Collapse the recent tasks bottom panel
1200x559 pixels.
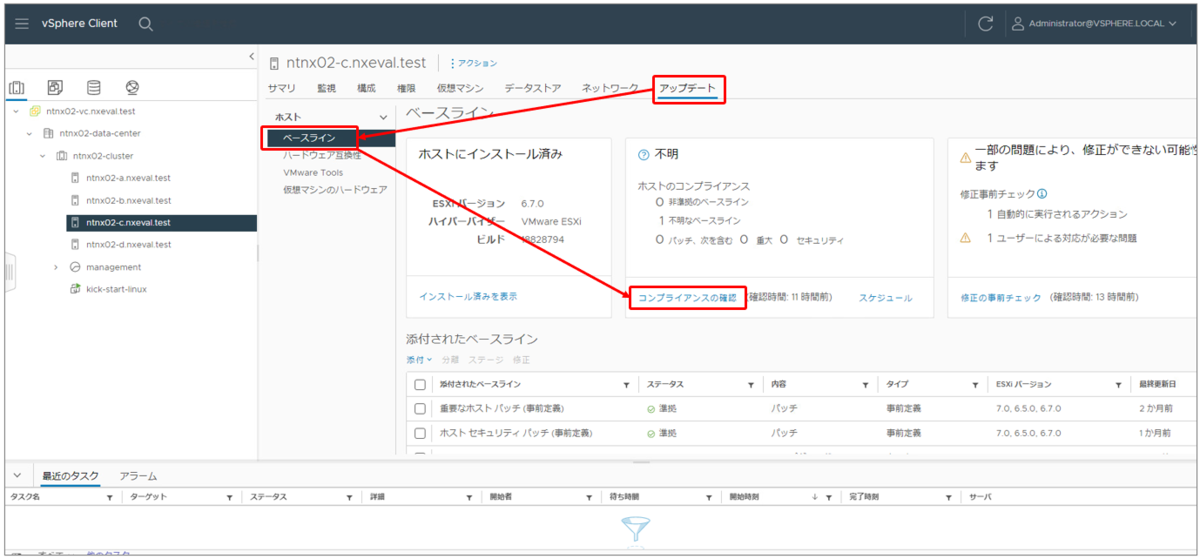click(16, 476)
